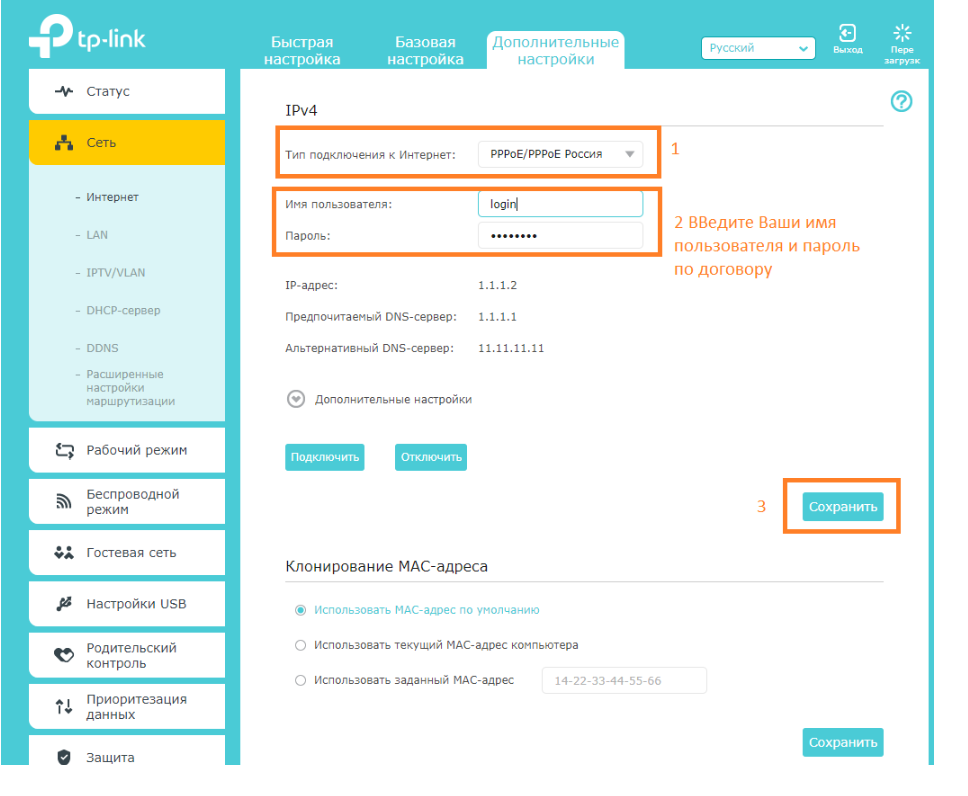Select default MAC address radio option
The width and height of the screenshot is (968, 796).
(300, 610)
